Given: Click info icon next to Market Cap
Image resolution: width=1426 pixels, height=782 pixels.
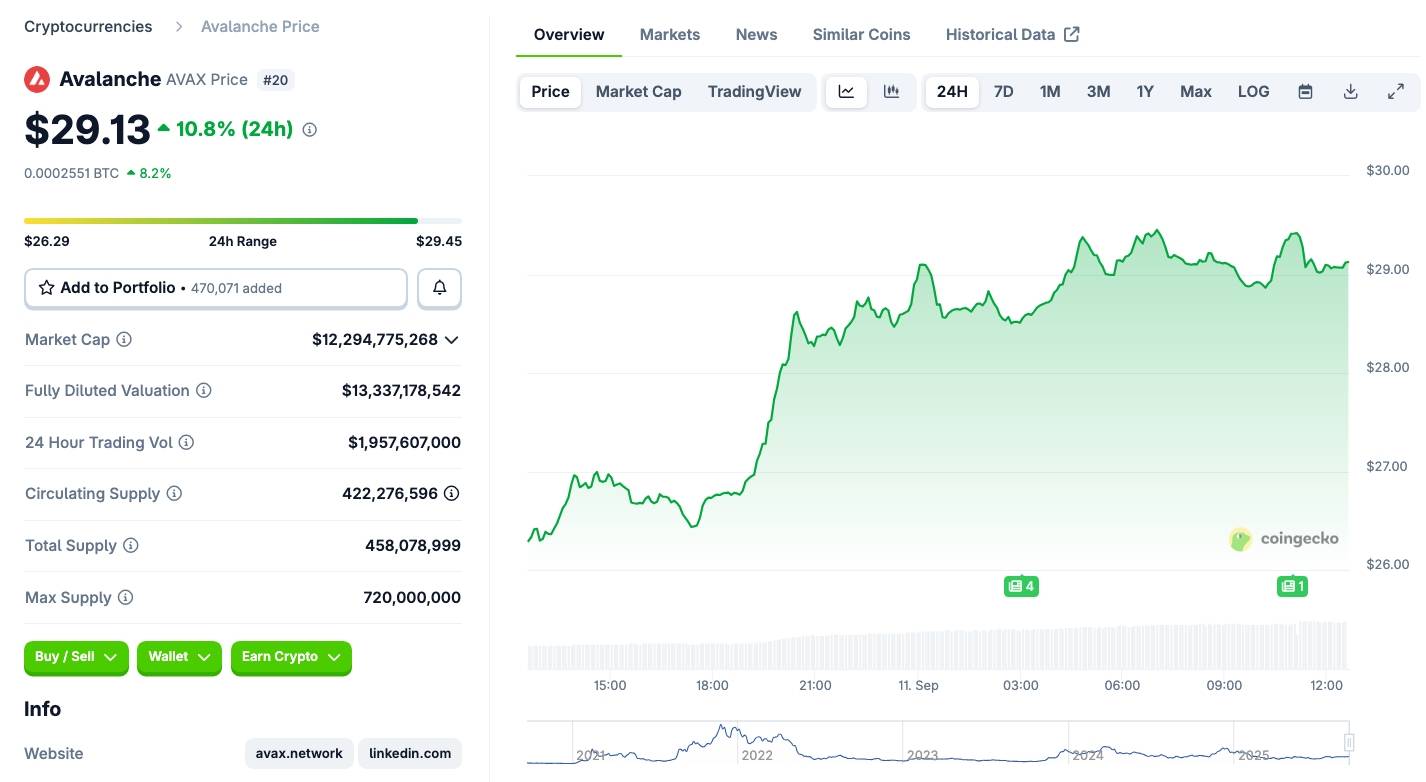Looking at the screenshot, I should pyautogui.click(x=124, y=340).
